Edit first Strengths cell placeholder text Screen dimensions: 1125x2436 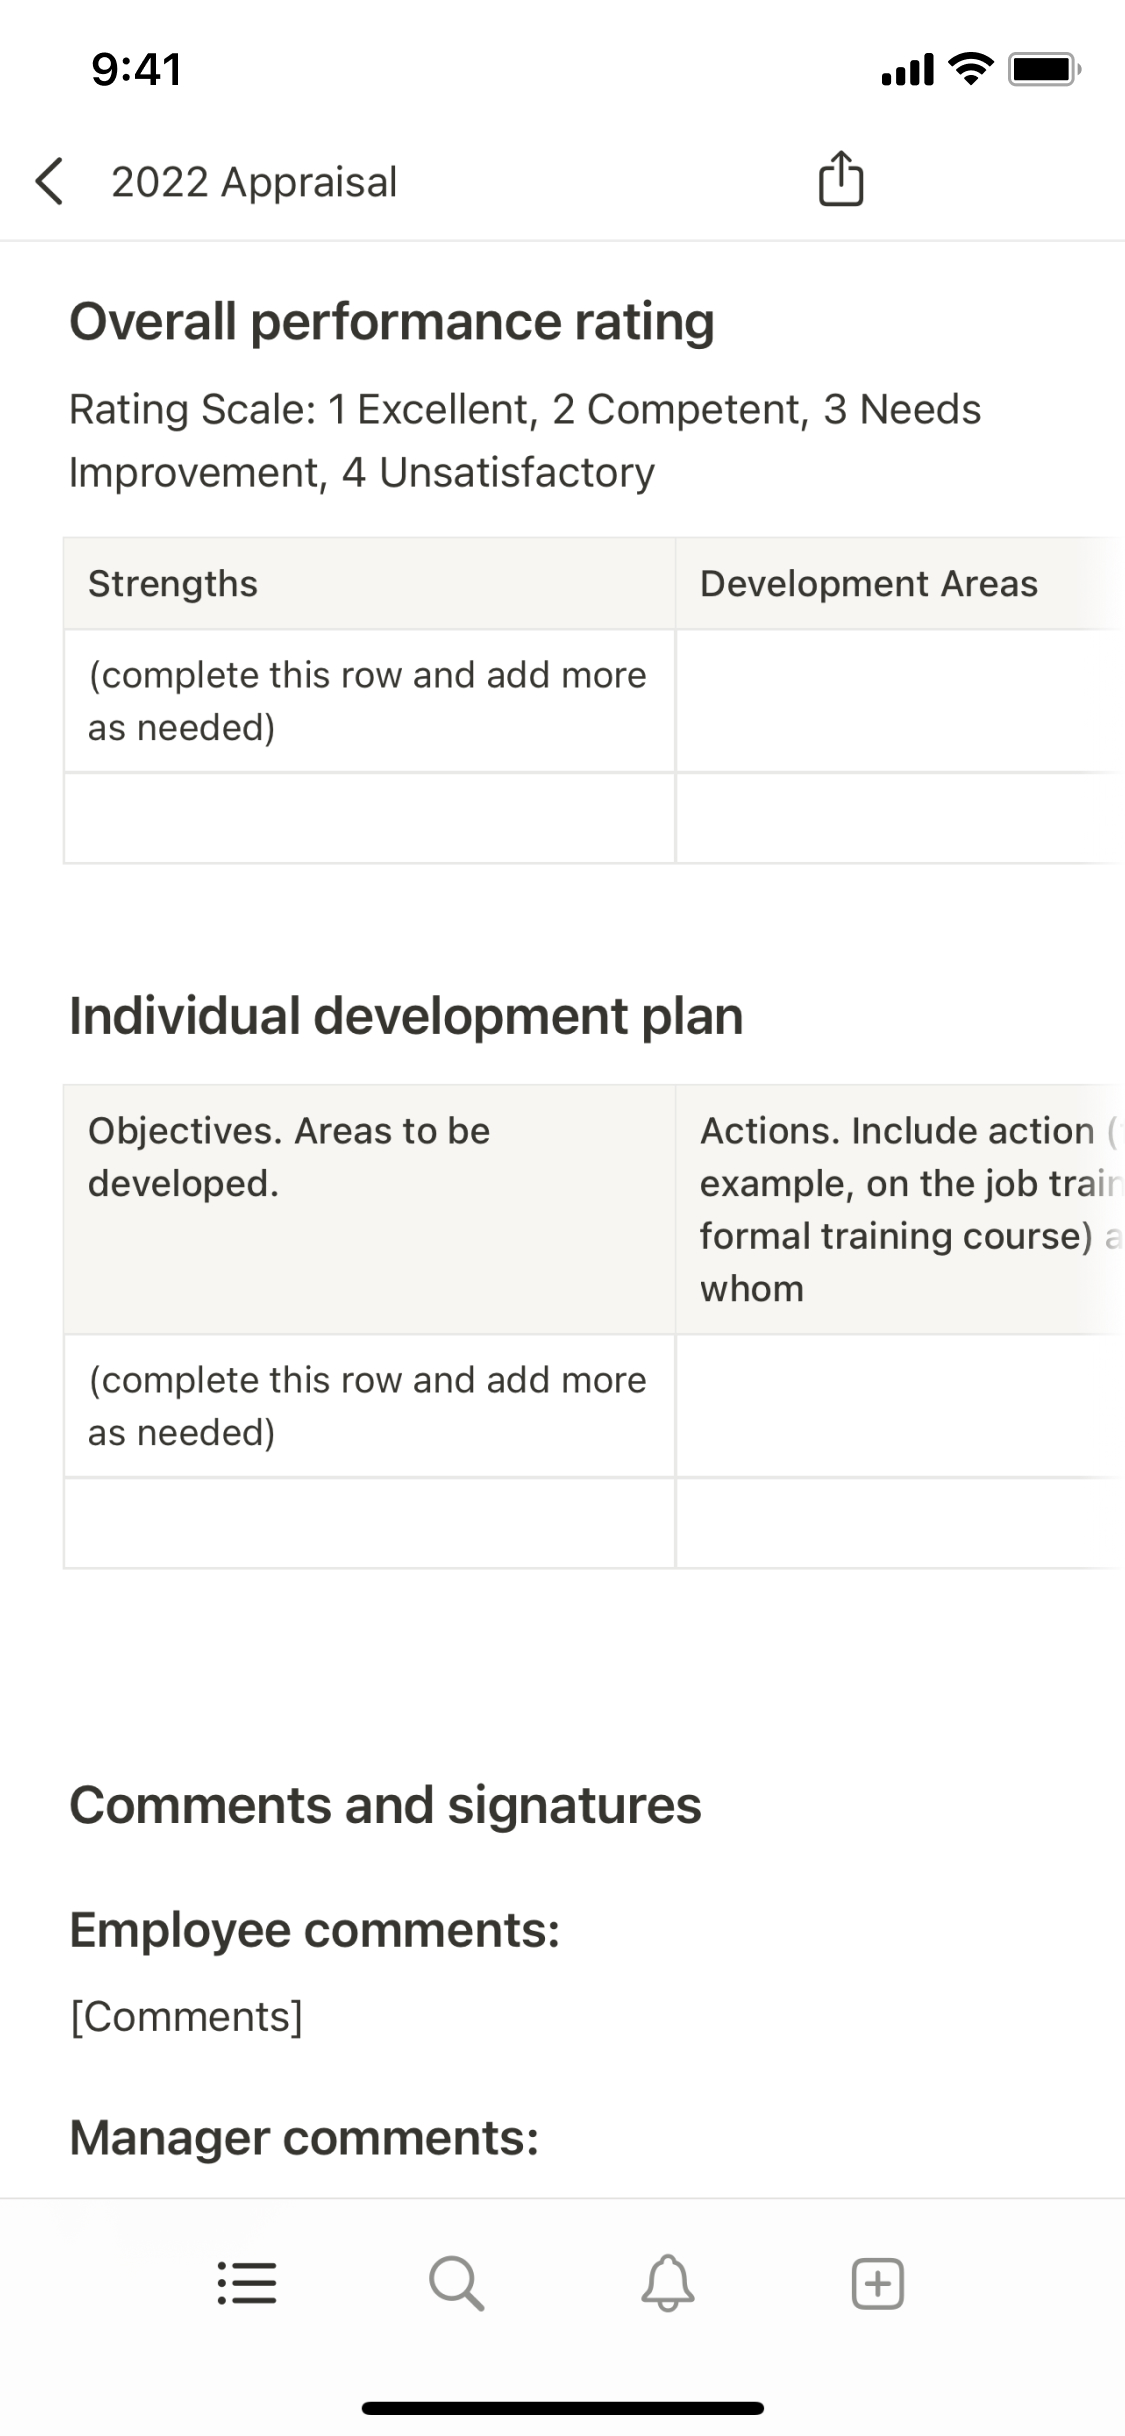tap(367, 701)
